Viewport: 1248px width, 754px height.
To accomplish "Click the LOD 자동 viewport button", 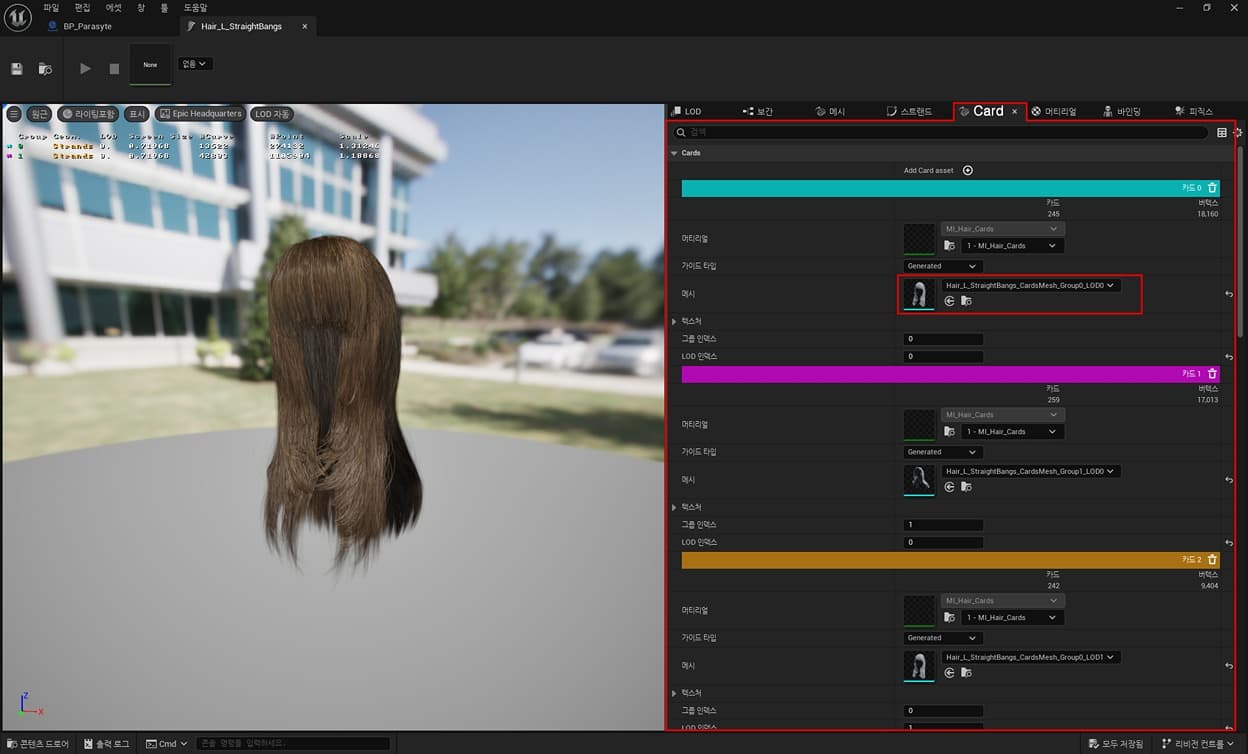I will click(x=272, y=114).
